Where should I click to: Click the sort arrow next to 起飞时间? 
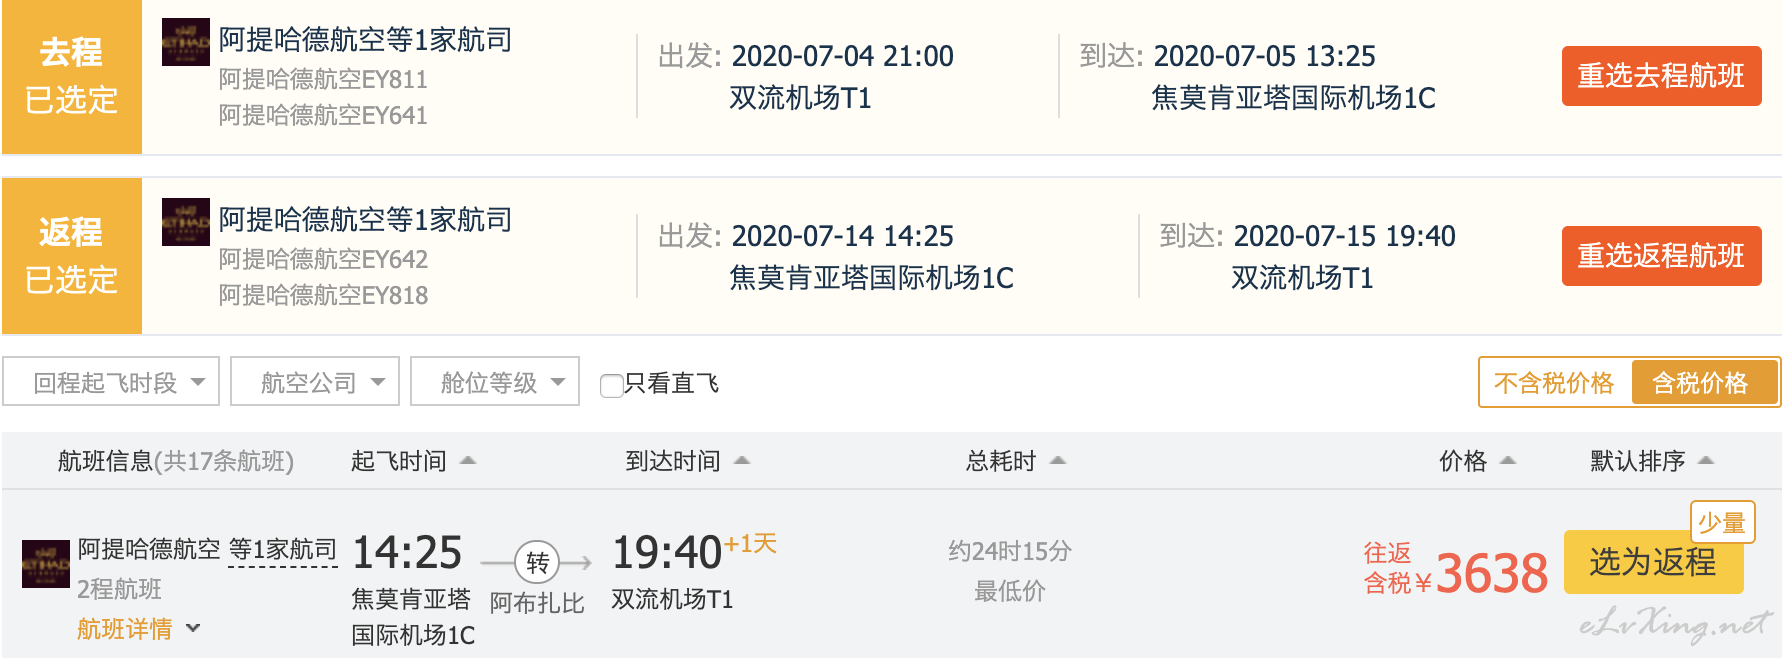tap(467, 461)
